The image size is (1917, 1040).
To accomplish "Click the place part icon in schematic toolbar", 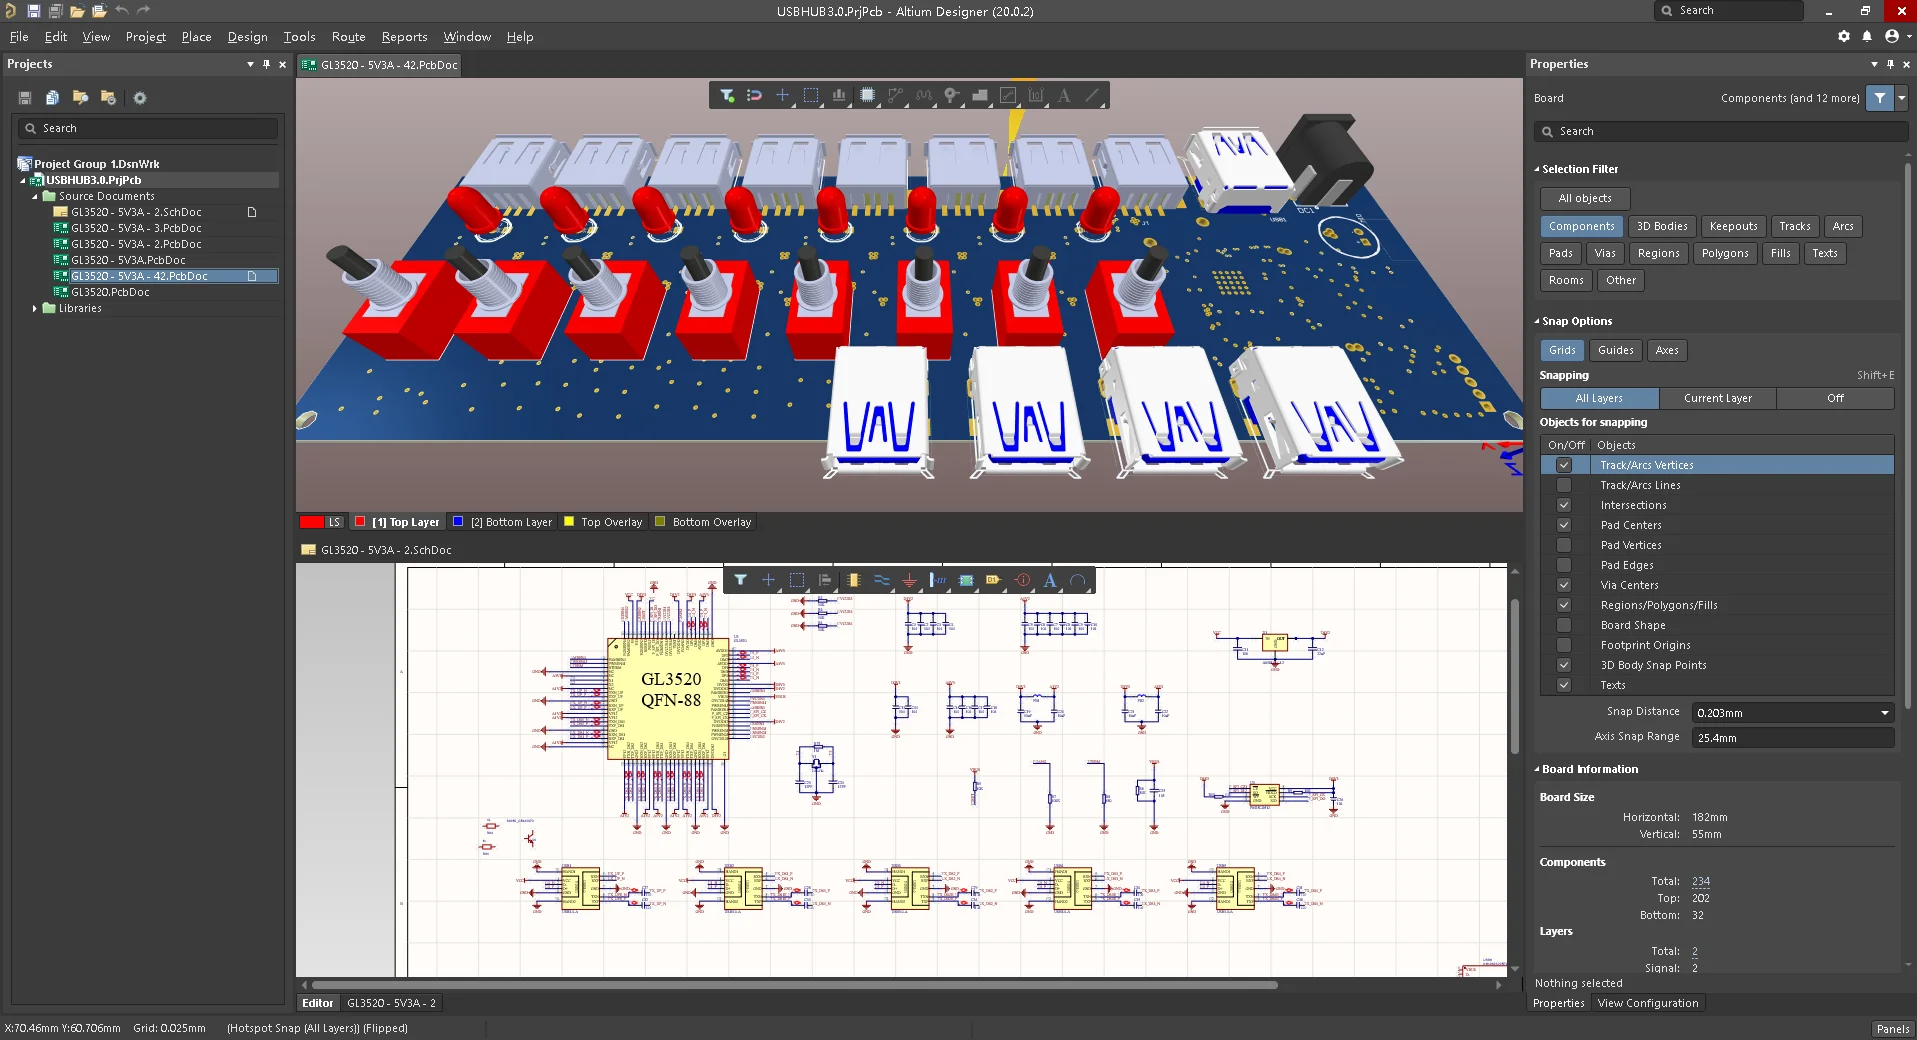I will (853, 580).
